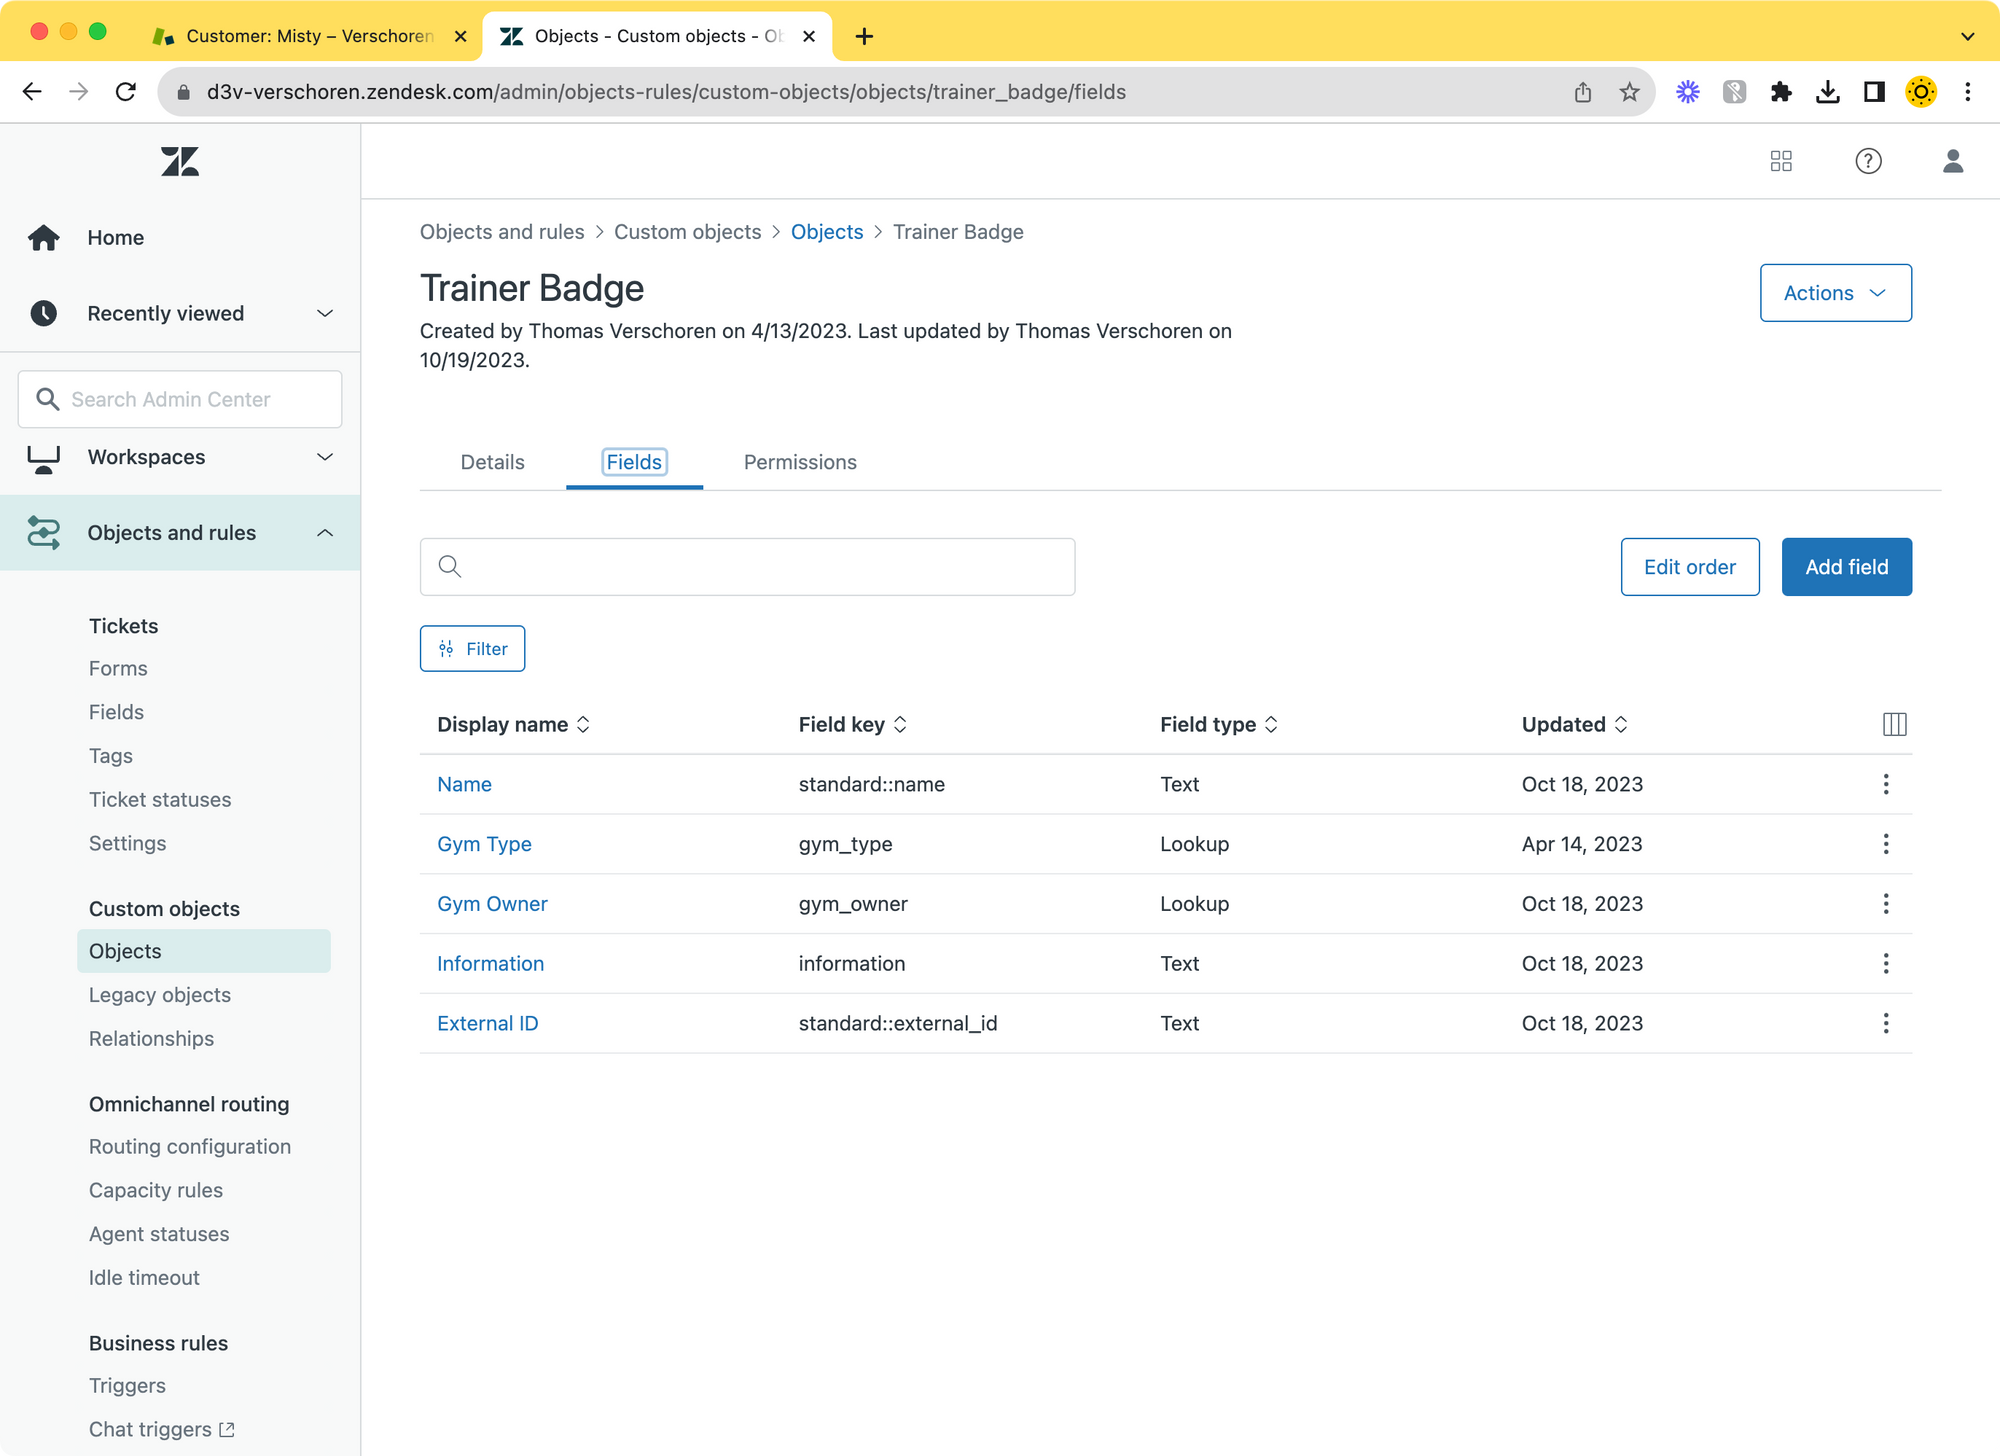Open the Actions dropdown
The width and height of the screenshot is (2000, 1456).
(x=1835, y=293)
